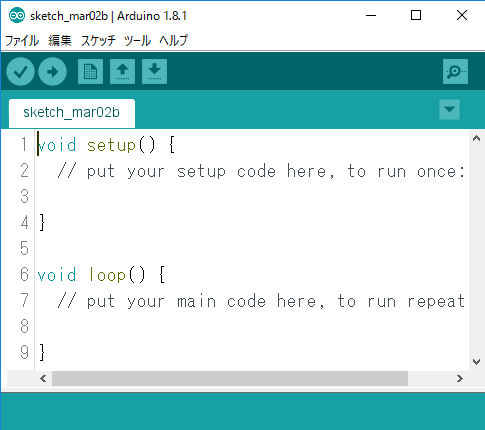Click the scroll down arrow
The width and height of the screenshot is (485, 430).
(476, 362)
